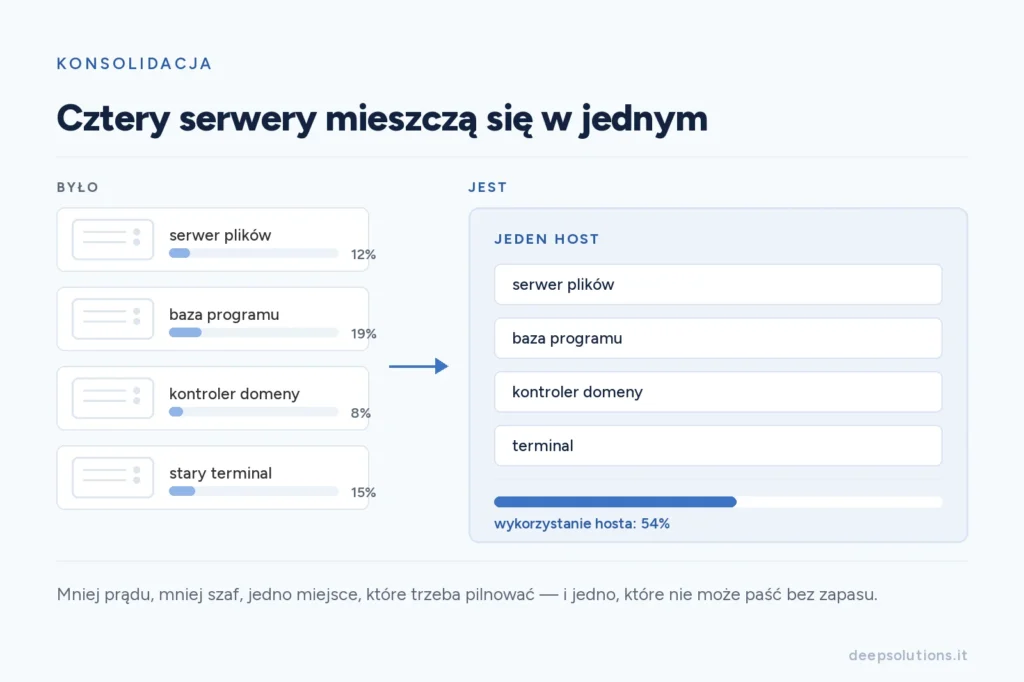This screenshot has width=1024, height=682.
Task: Click the title 'Cztery serwery mieszczą się w jednym'
Action: [382, 119]
